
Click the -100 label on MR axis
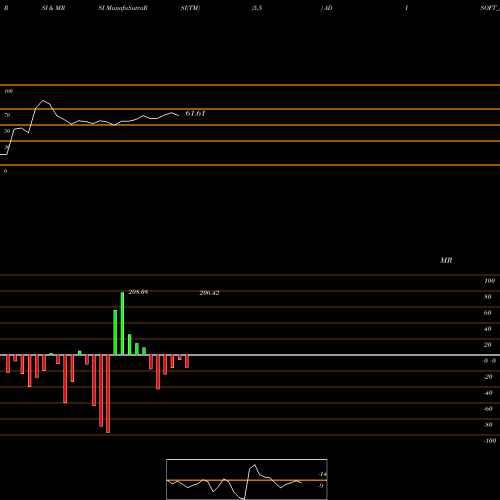(x=490, y=441)
